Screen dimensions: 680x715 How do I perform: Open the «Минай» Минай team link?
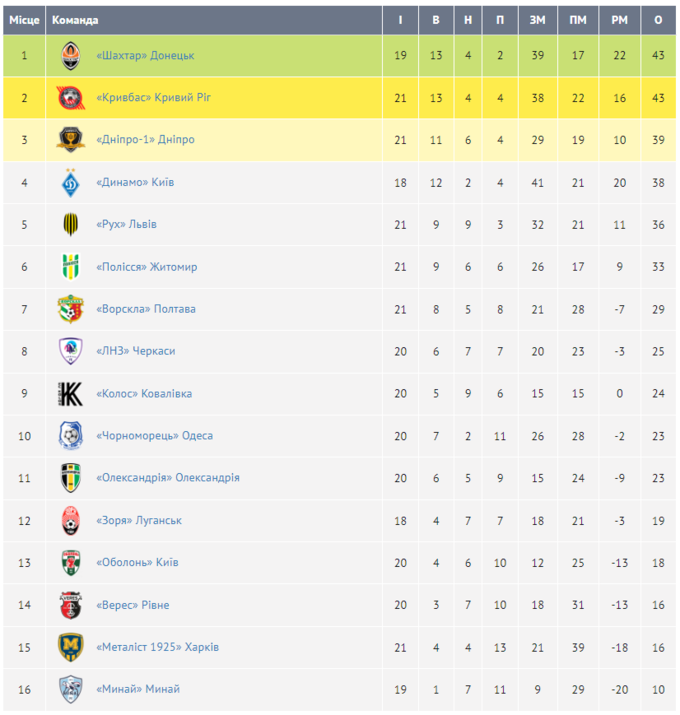(x=138, y=689)
